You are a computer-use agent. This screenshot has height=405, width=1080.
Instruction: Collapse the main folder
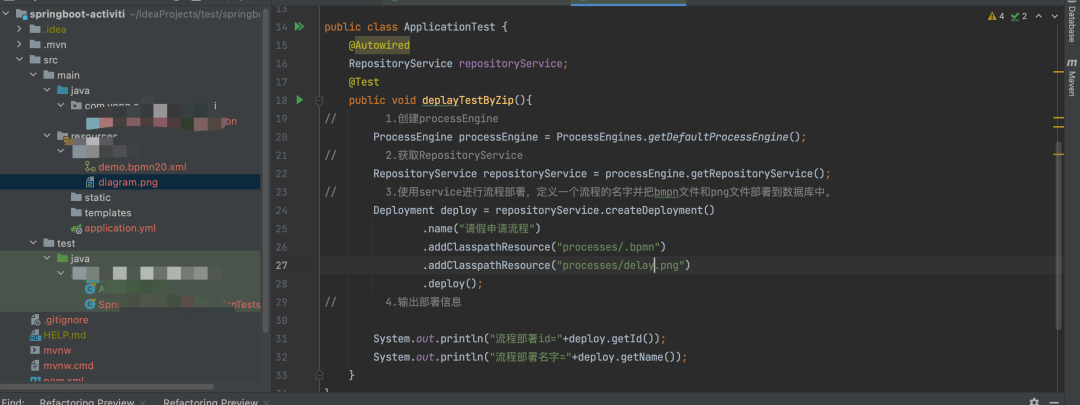click(33, 75)
